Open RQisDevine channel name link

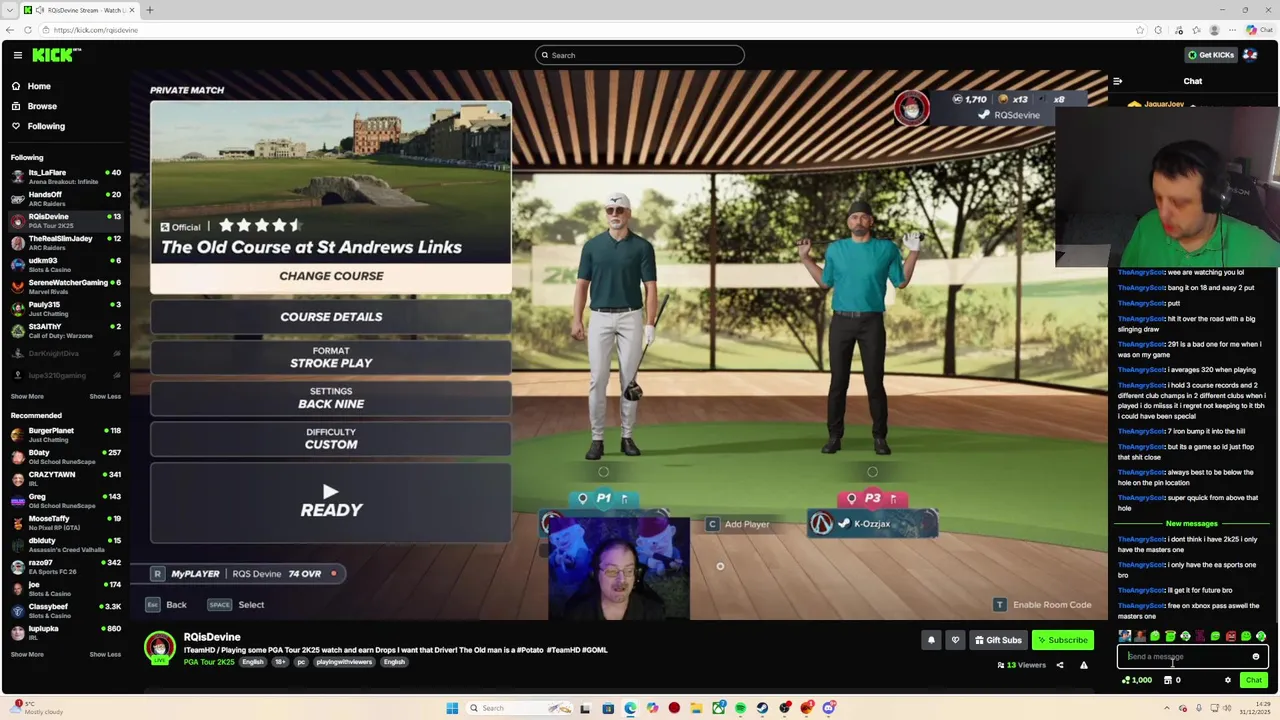(x=212, y=637)
